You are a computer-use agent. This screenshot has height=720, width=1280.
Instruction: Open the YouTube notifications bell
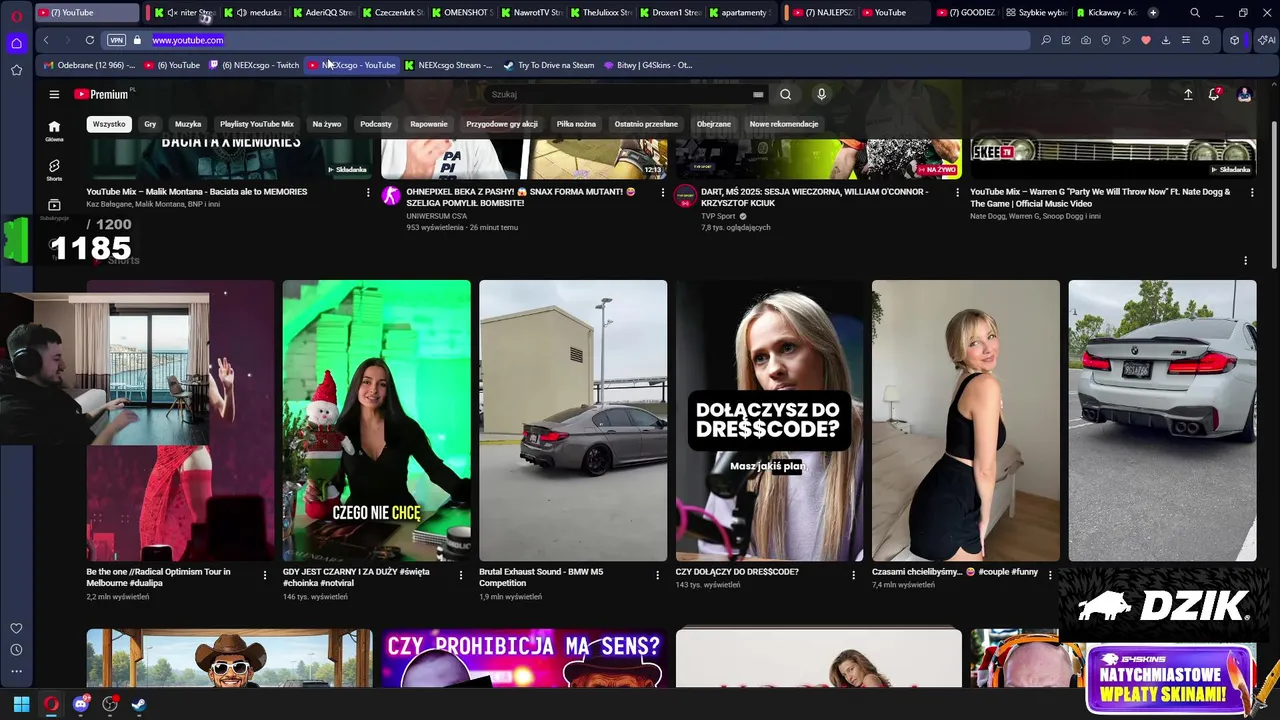tap(1214, 93)
